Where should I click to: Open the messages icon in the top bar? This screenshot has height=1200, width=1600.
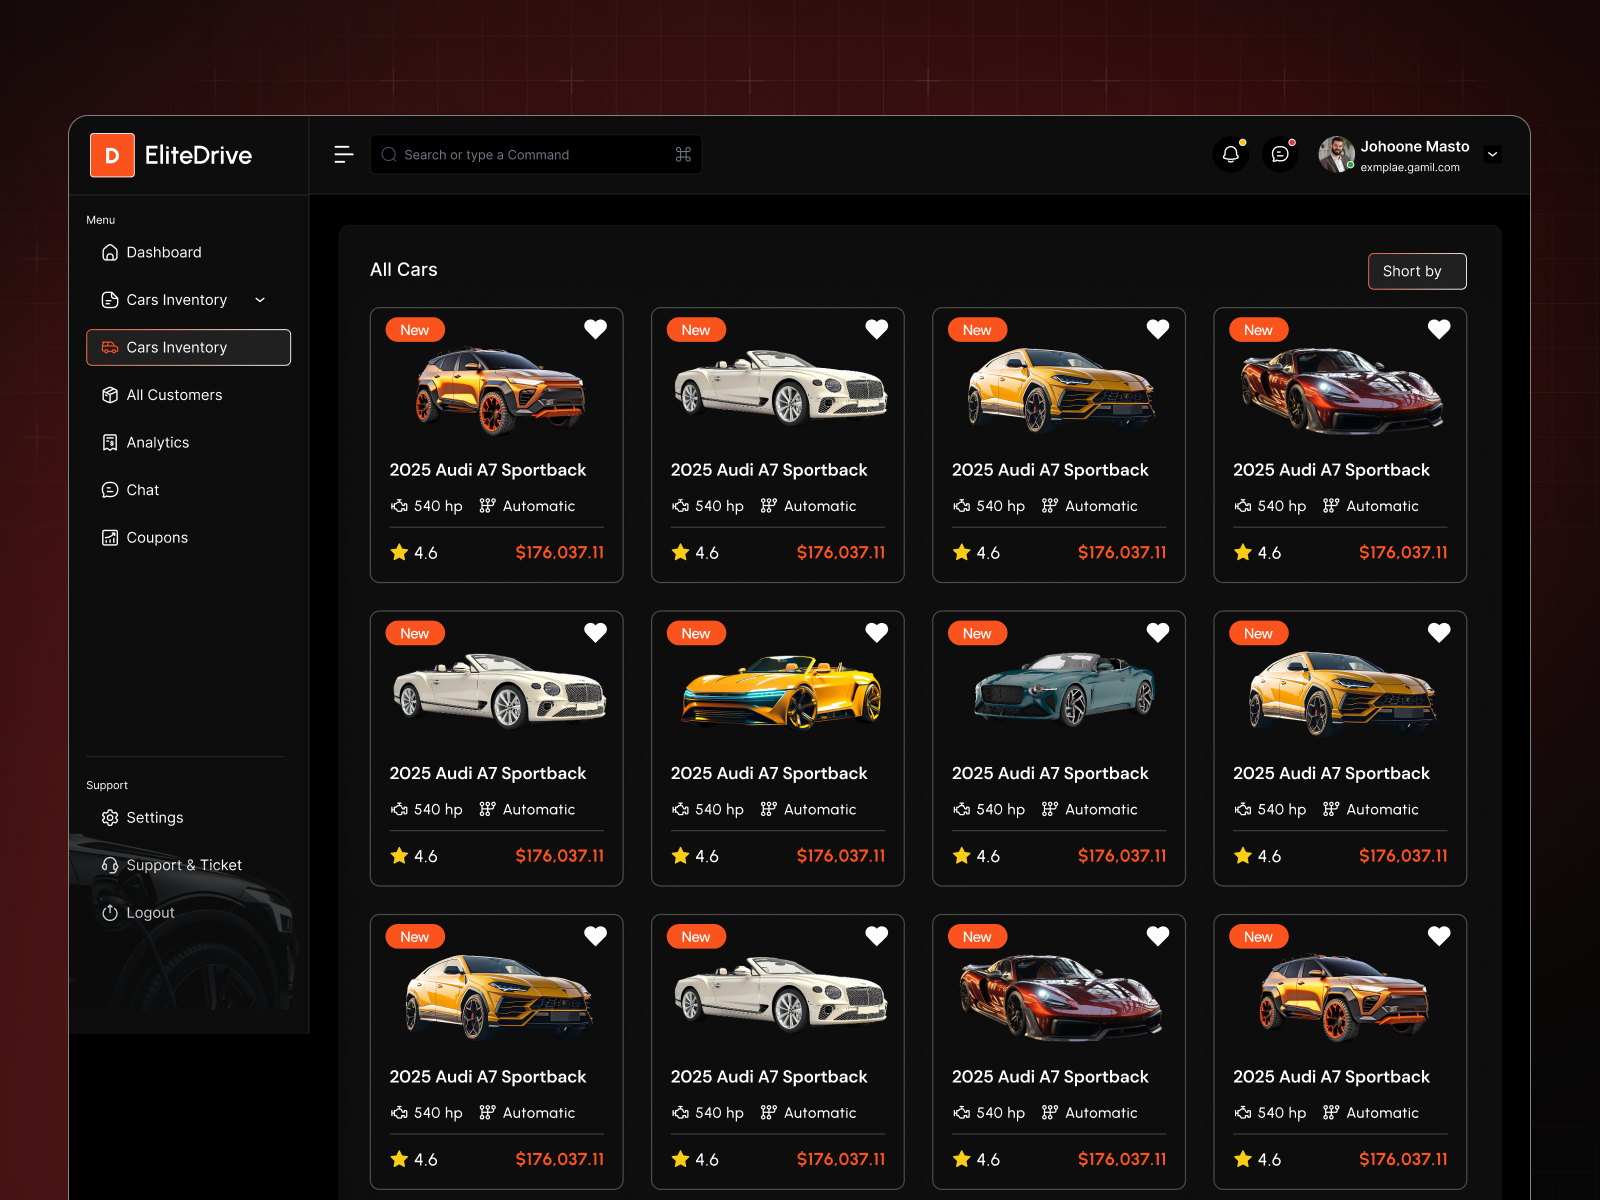pos(1280,154)
